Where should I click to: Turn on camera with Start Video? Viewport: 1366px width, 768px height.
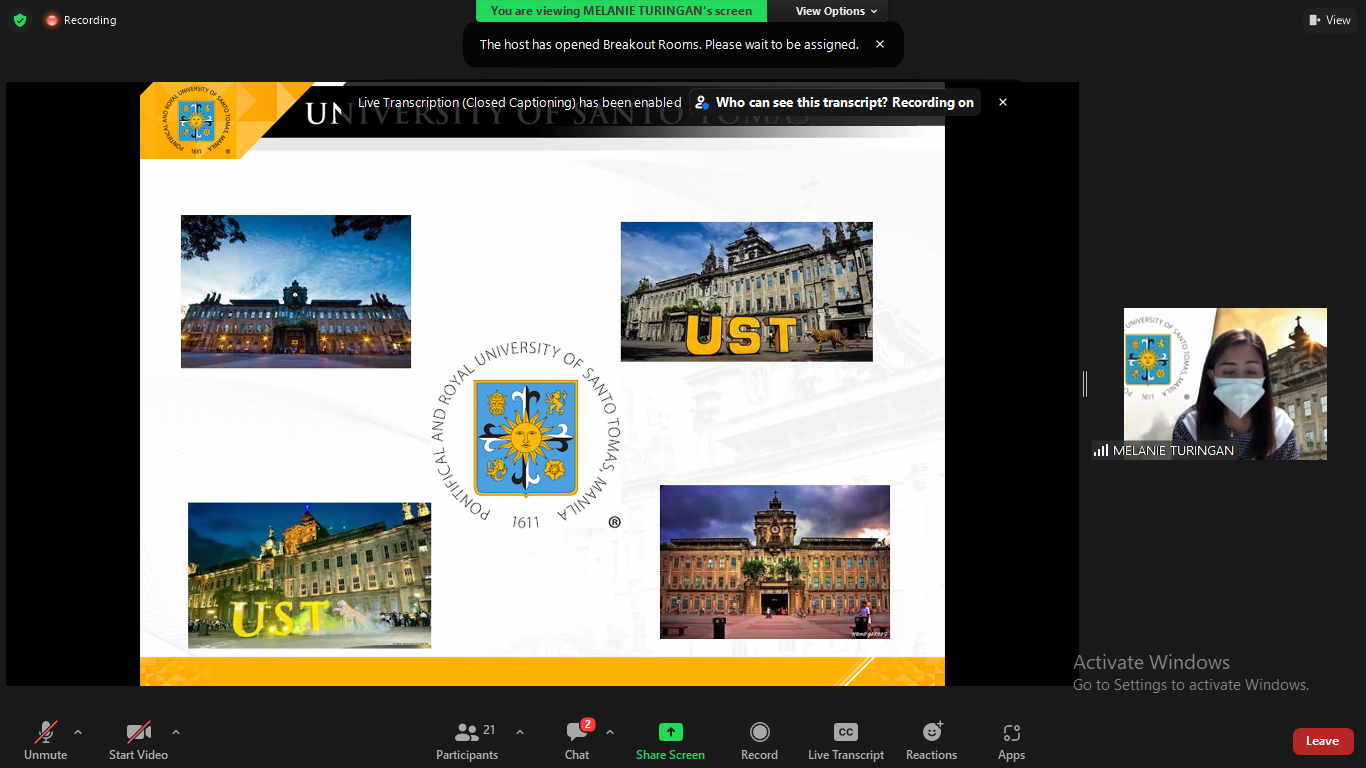[138, 741]
